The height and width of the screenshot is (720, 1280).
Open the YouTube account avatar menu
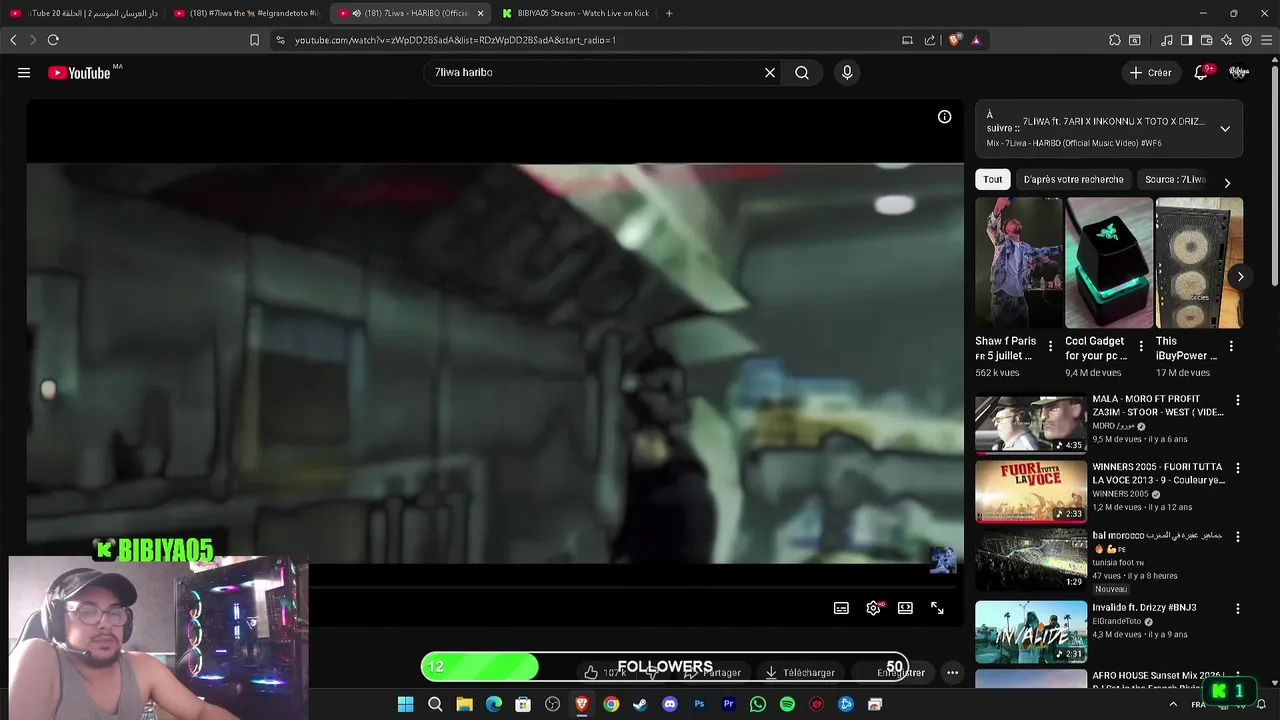(x=1239, y=72)
